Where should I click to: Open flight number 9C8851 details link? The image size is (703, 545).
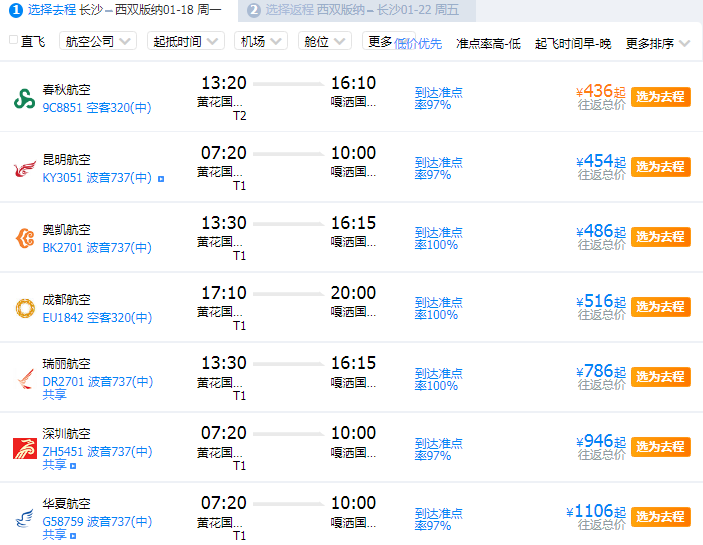point(62,108)
